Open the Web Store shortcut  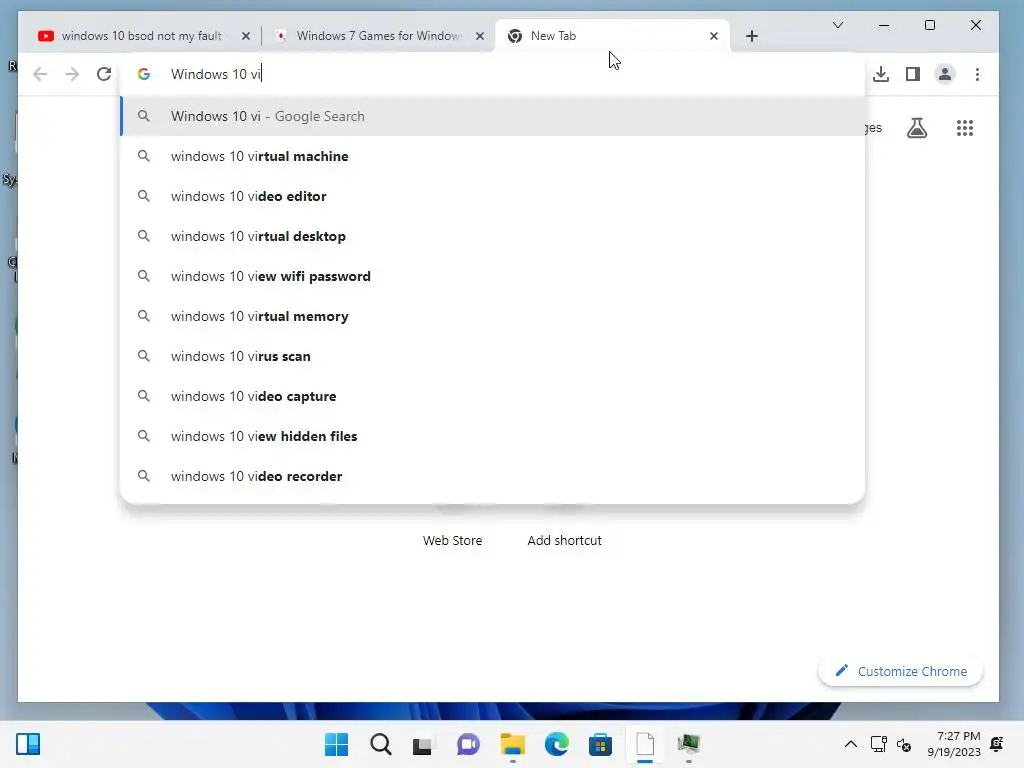click(452, 540)
